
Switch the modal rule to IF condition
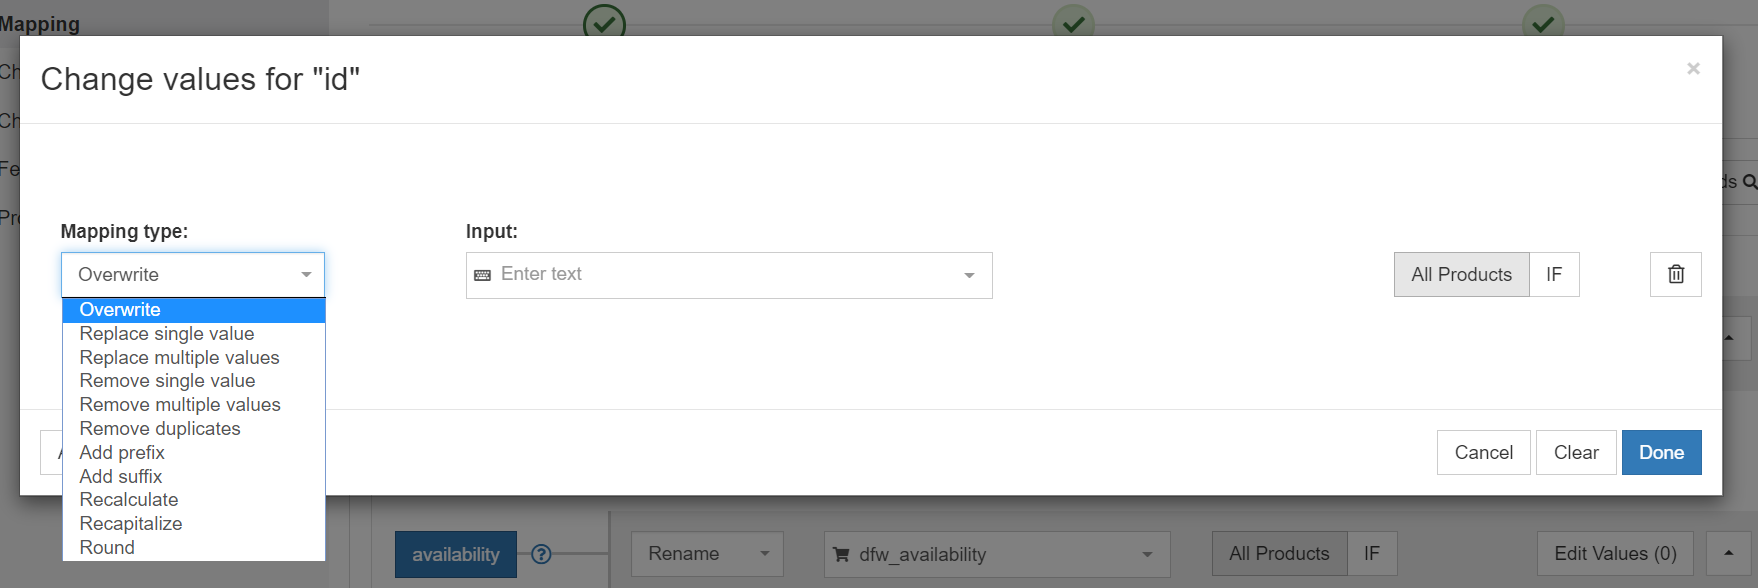point(1554,274)
